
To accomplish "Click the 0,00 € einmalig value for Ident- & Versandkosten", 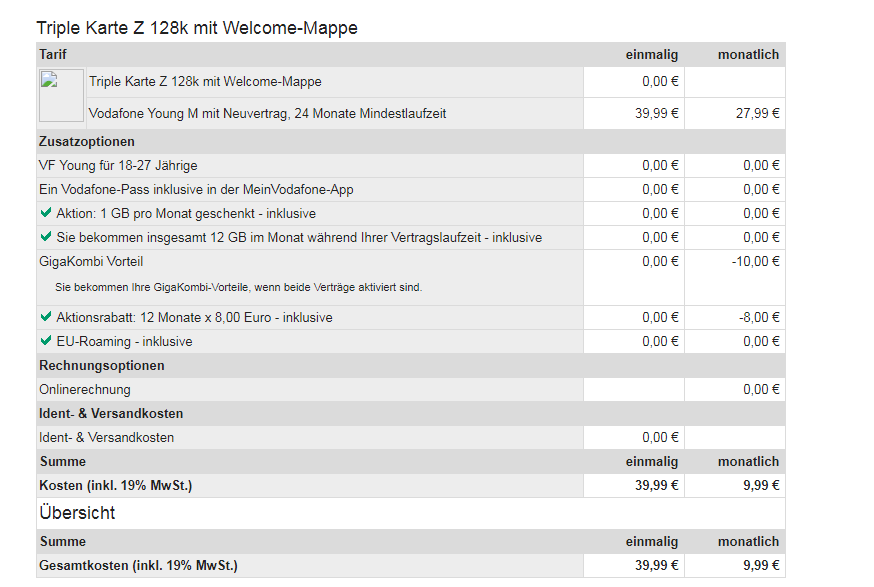I will [x=660, y=438].
